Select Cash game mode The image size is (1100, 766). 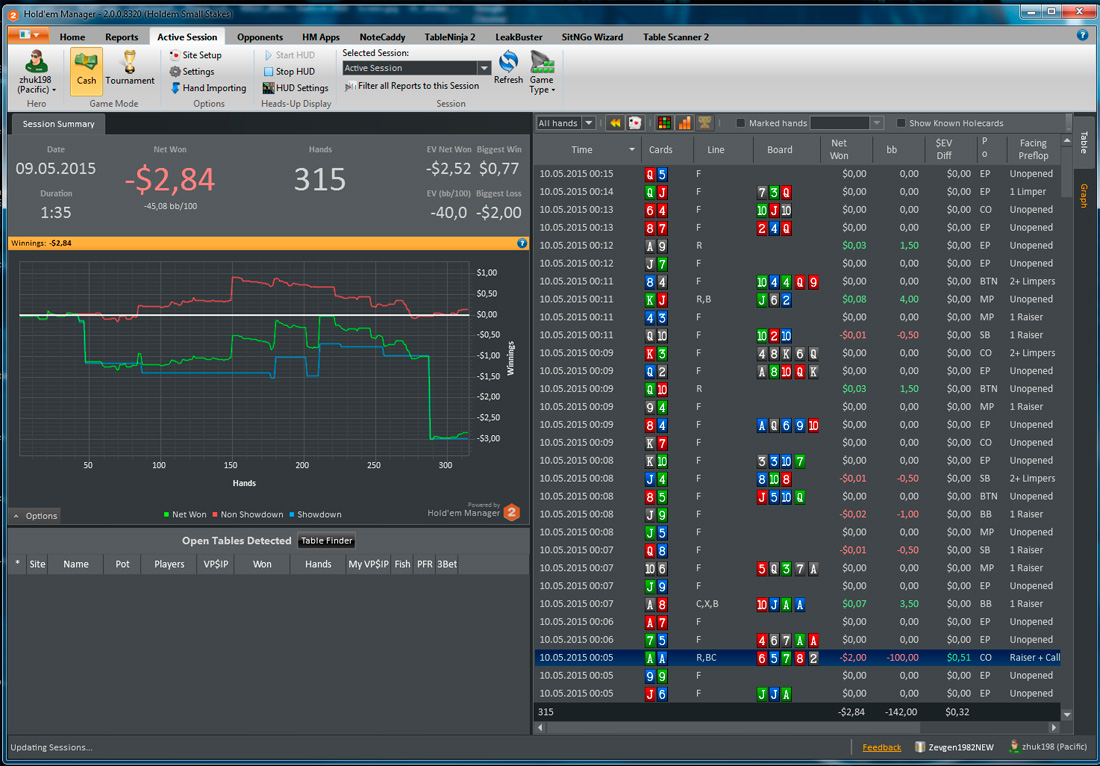pos(86,71)
